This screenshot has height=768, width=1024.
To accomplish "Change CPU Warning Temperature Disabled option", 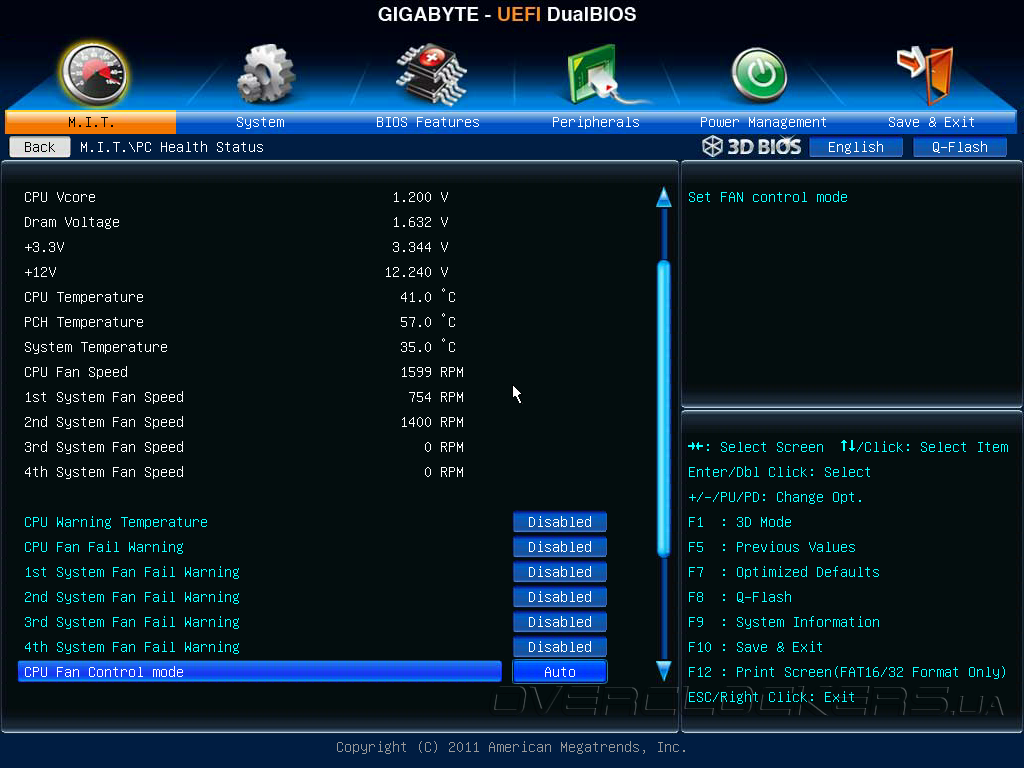I will click(x=560, y=522).
